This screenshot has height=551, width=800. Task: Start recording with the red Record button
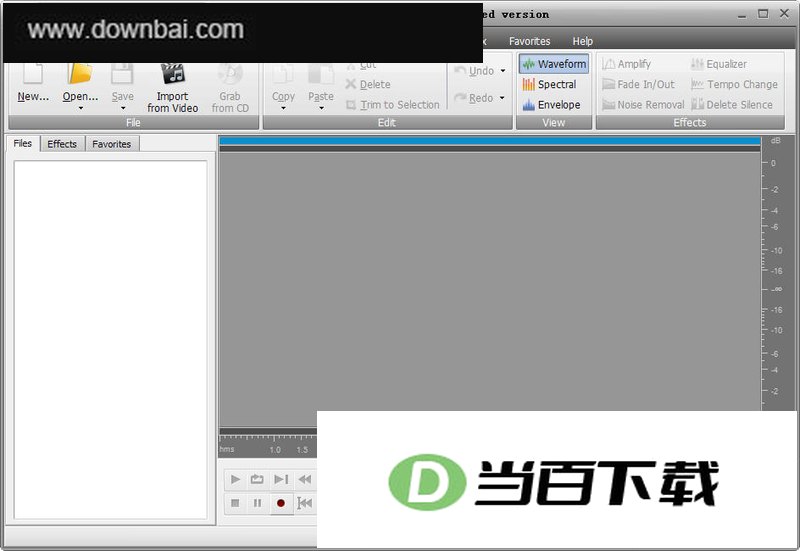click(281, 503)
